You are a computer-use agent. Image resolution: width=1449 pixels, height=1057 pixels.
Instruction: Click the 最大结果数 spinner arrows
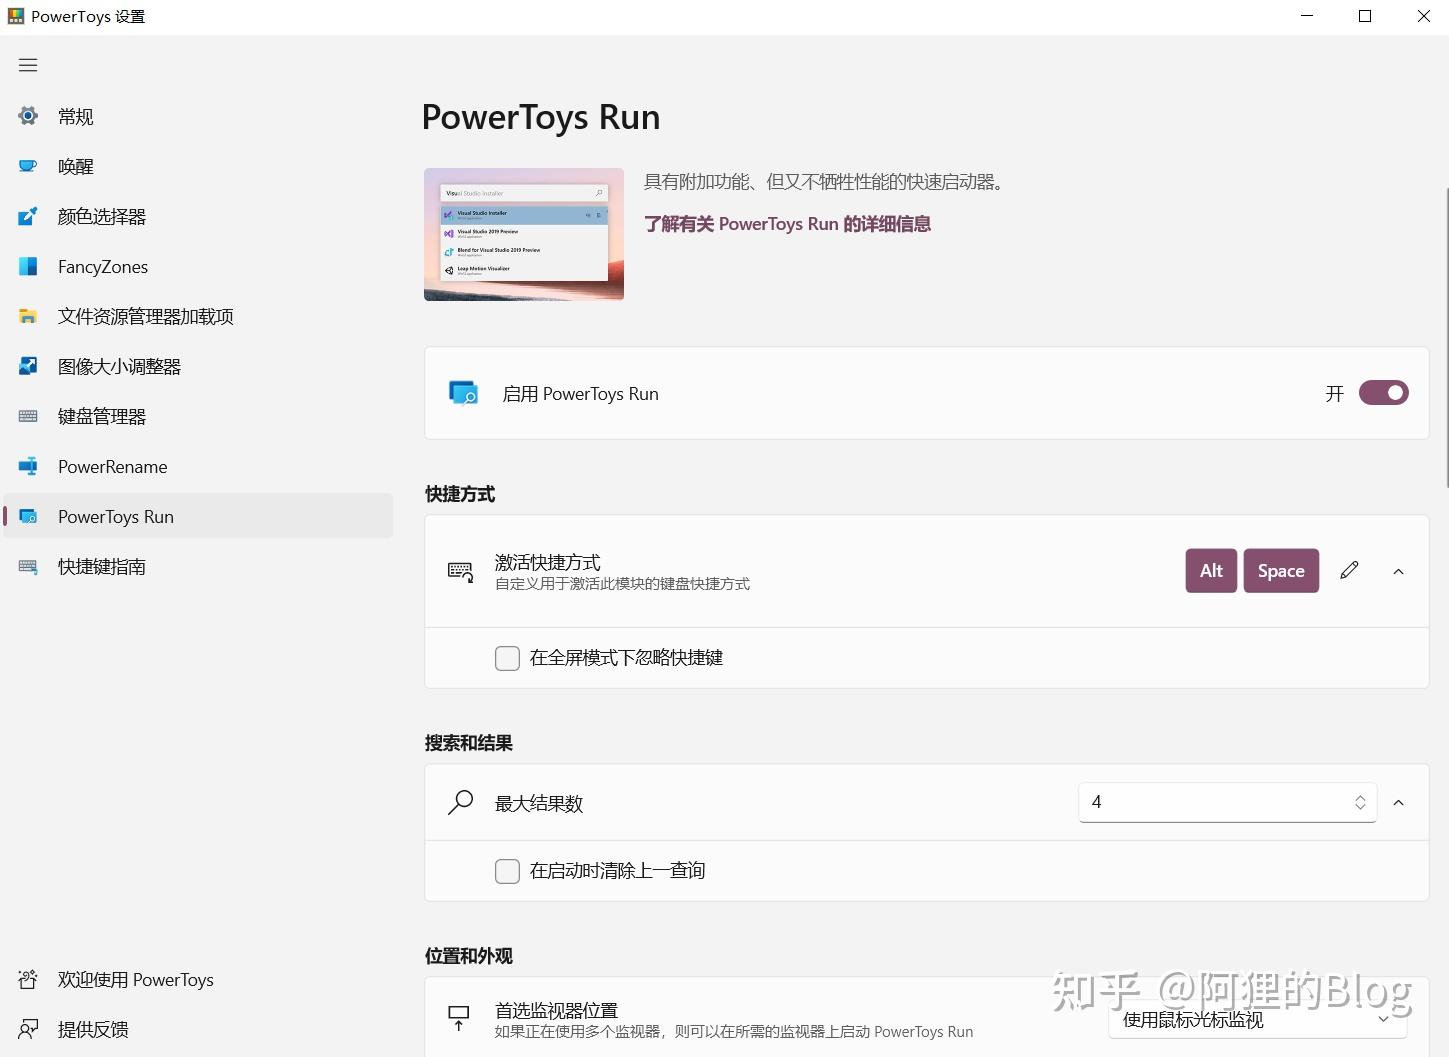tap(1360, 802)
